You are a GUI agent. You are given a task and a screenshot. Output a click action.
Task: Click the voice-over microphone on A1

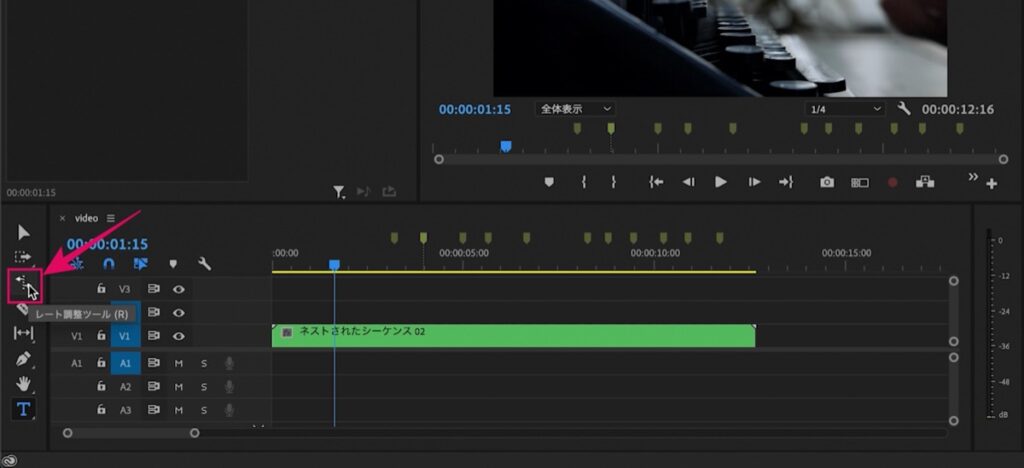click(229, 363)
